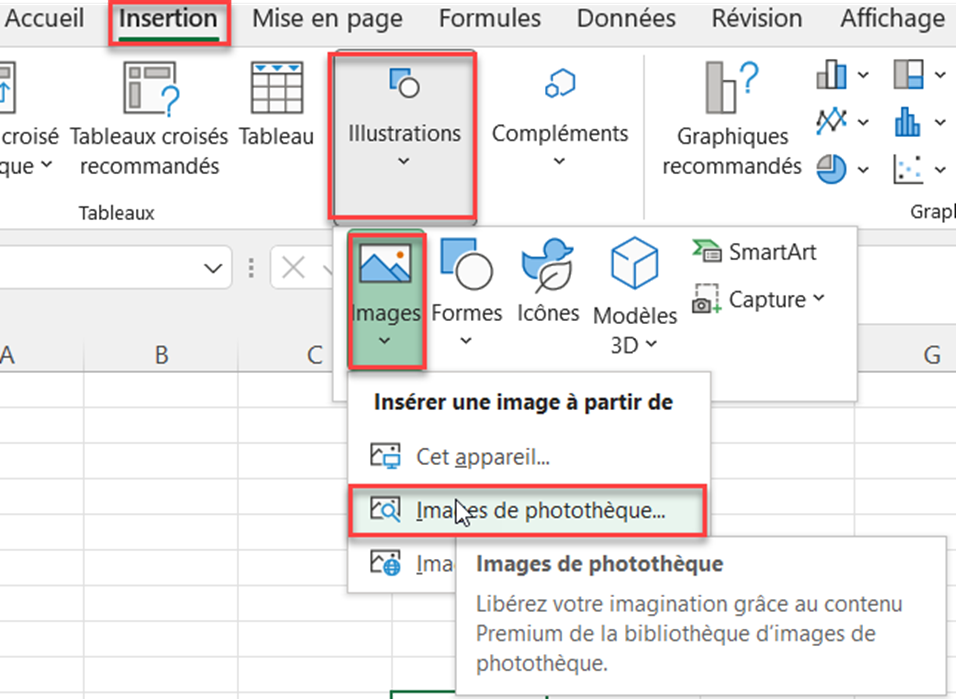Image resolution: width=956 pixels, height=699 pixels.
Task: Click the online images globe icon
Action: [385, 564]
